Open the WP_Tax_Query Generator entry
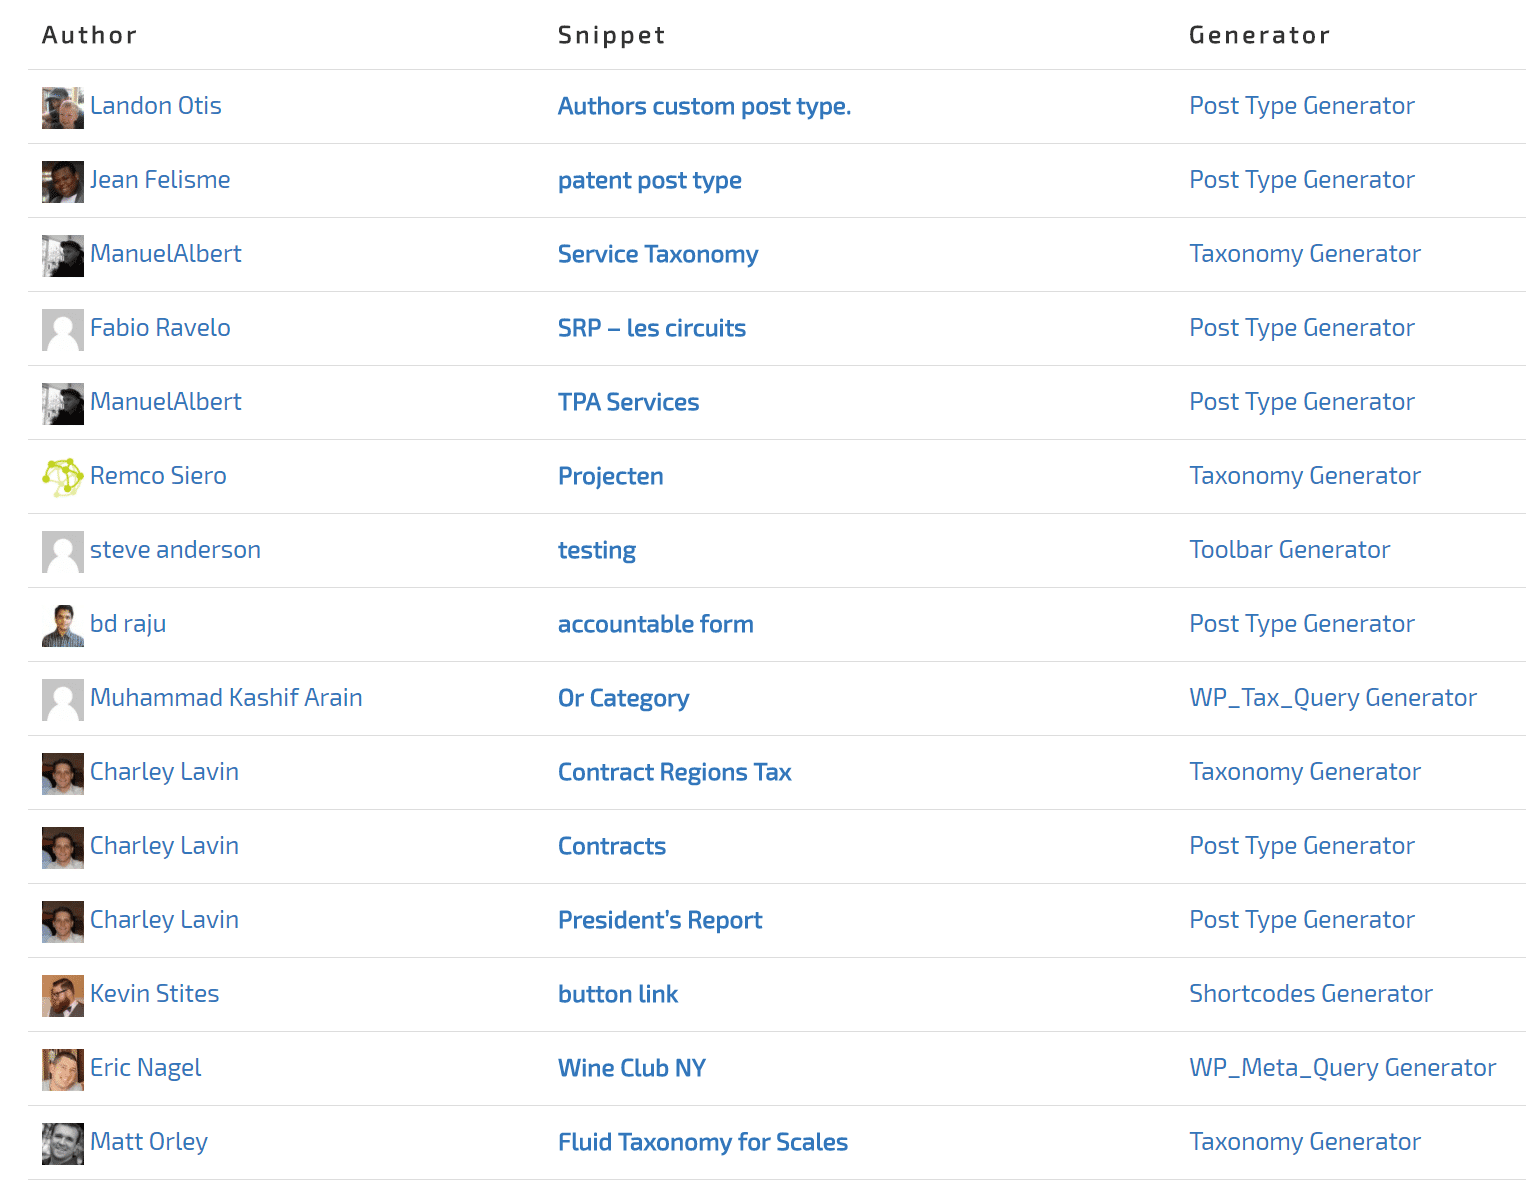The height and width of the screenshot is (1194, 1526). click(x=1333, y=698)
